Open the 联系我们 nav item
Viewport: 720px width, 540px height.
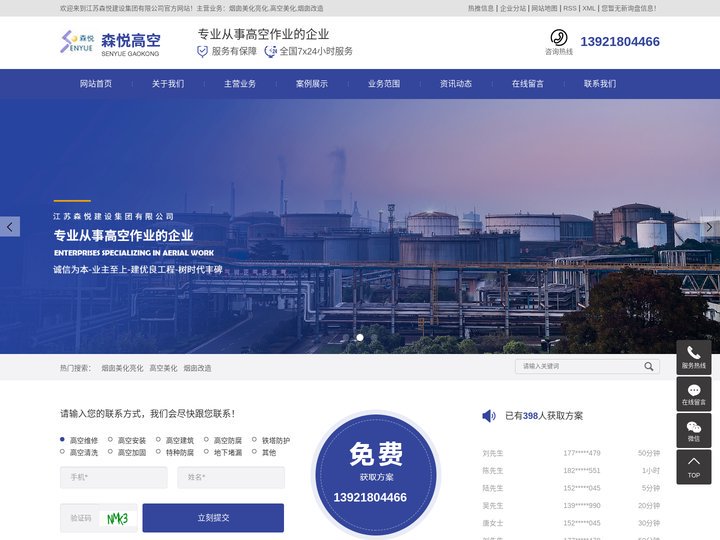(x=600, y=84)
